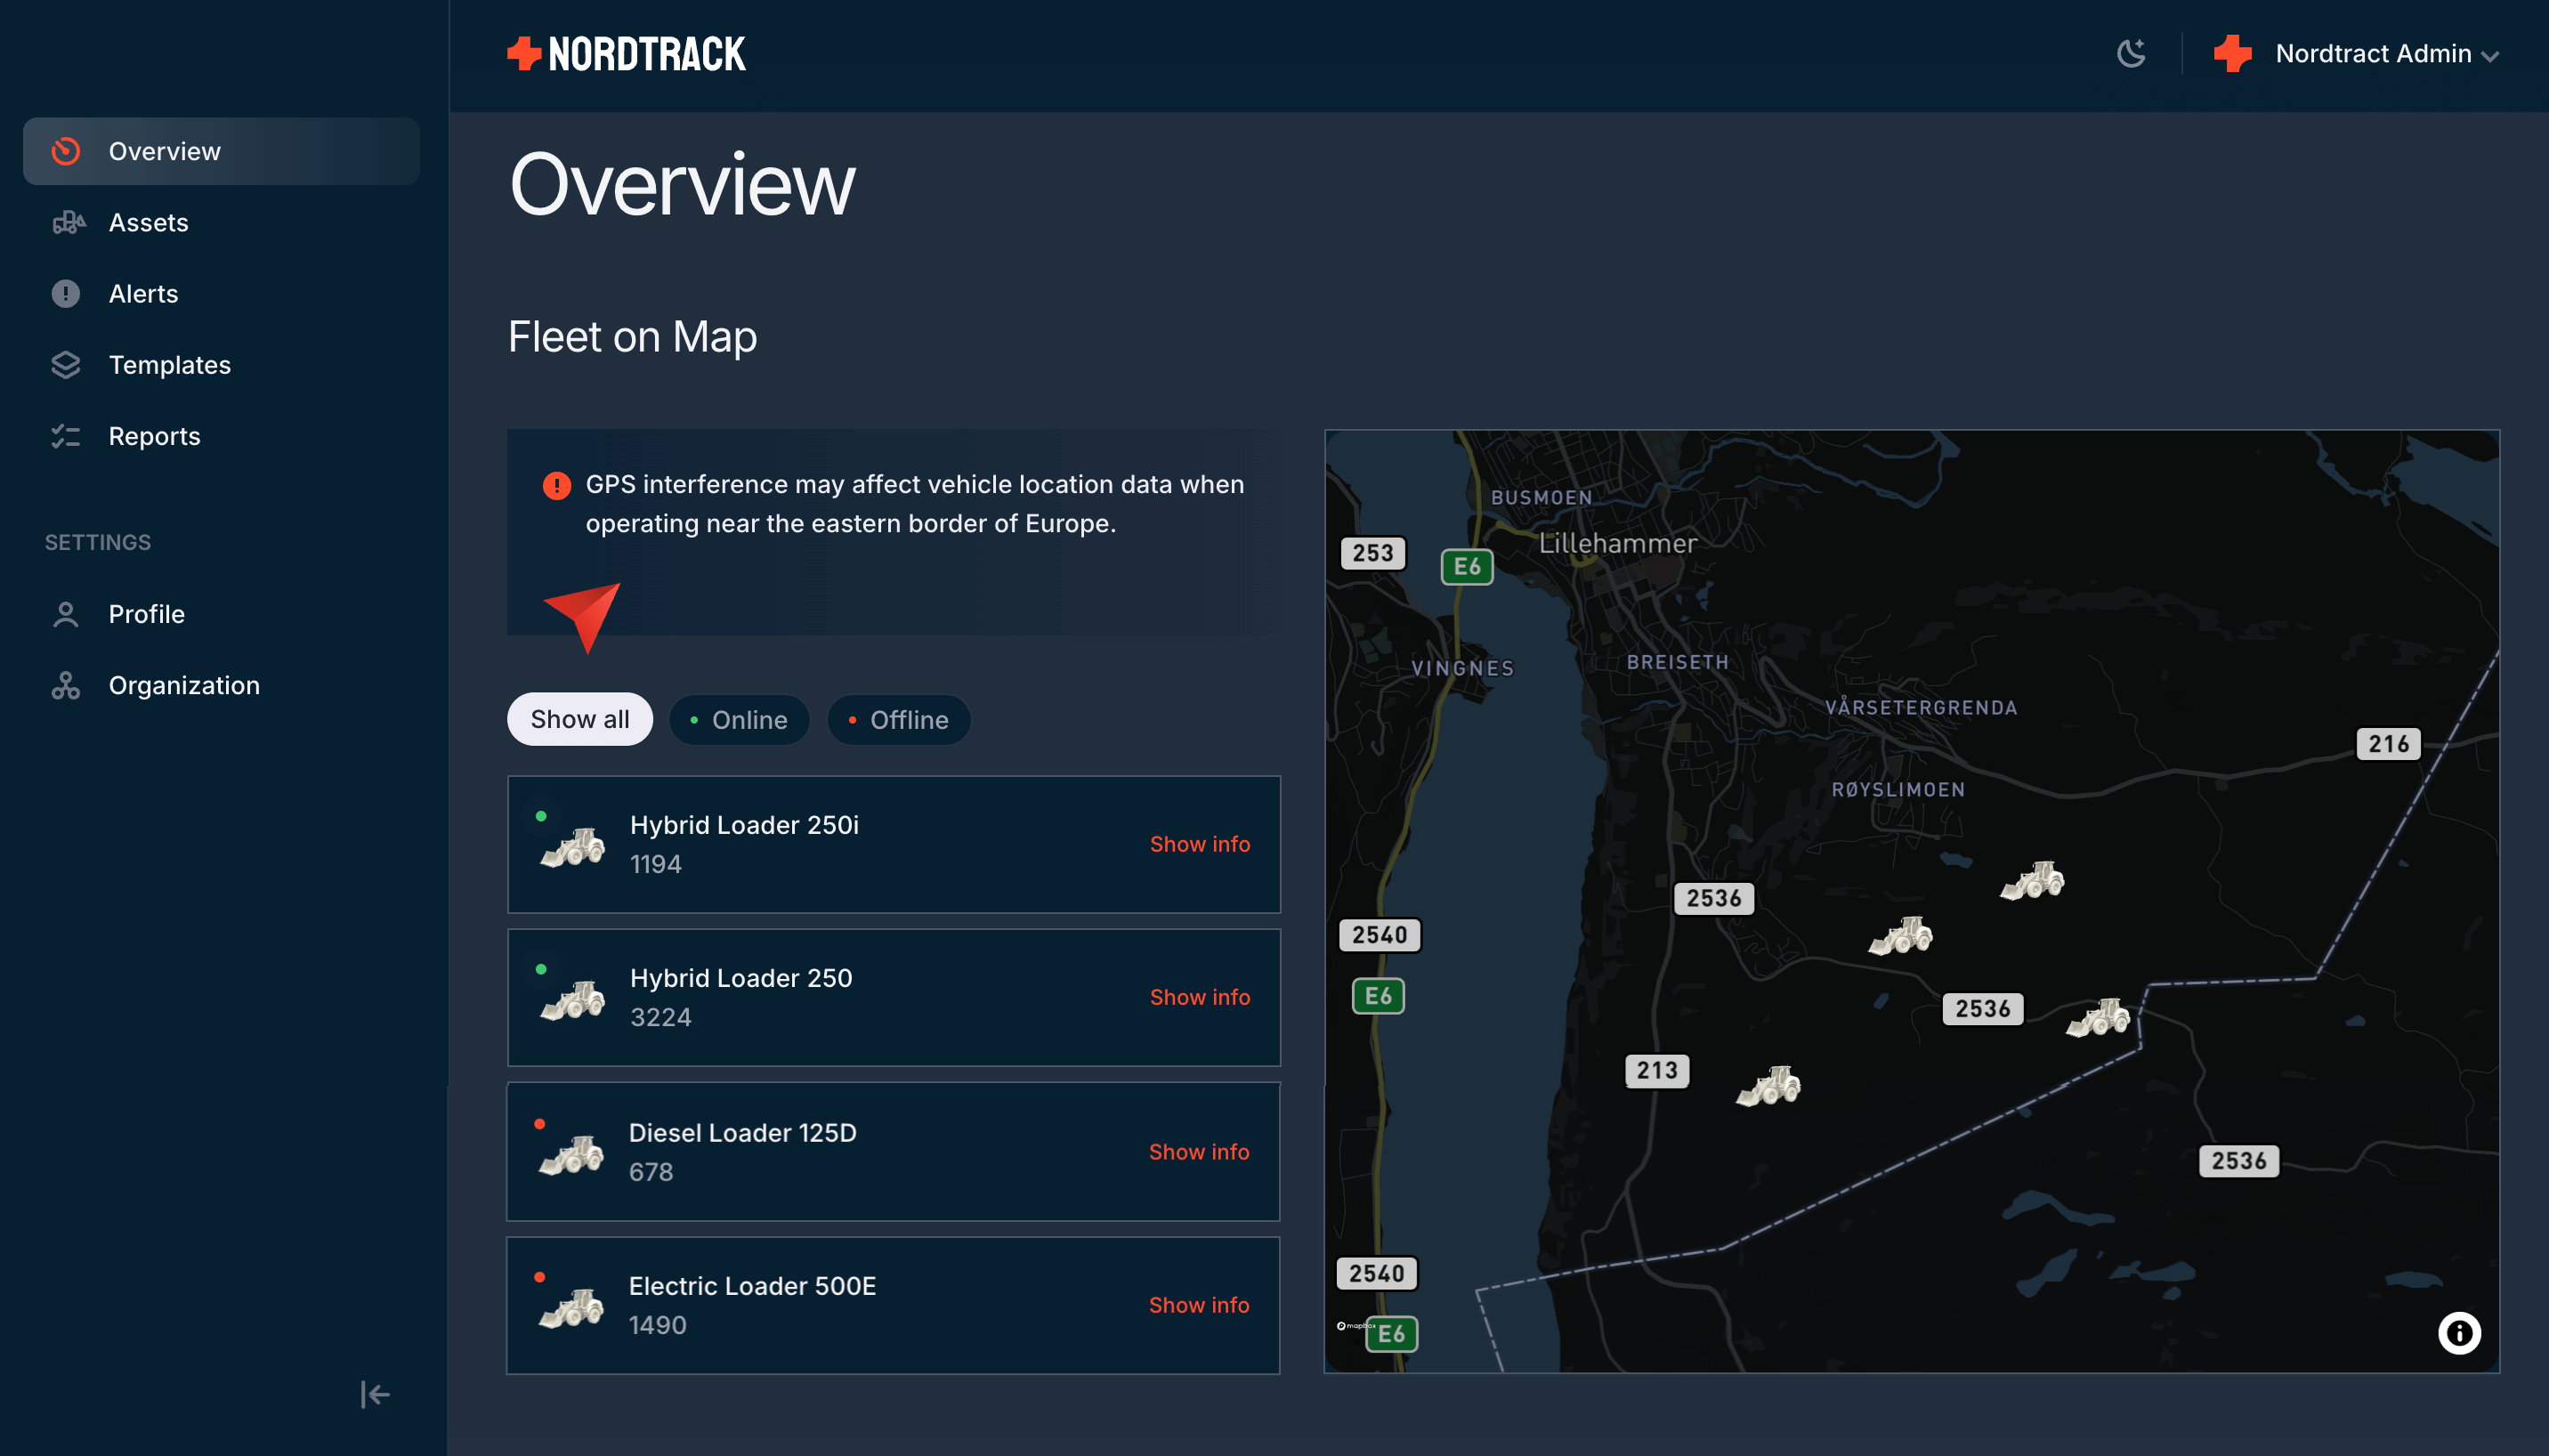Filter the fleet by Offline status
Screen dimensions: 2549x1456
click(x=898, y=720)
